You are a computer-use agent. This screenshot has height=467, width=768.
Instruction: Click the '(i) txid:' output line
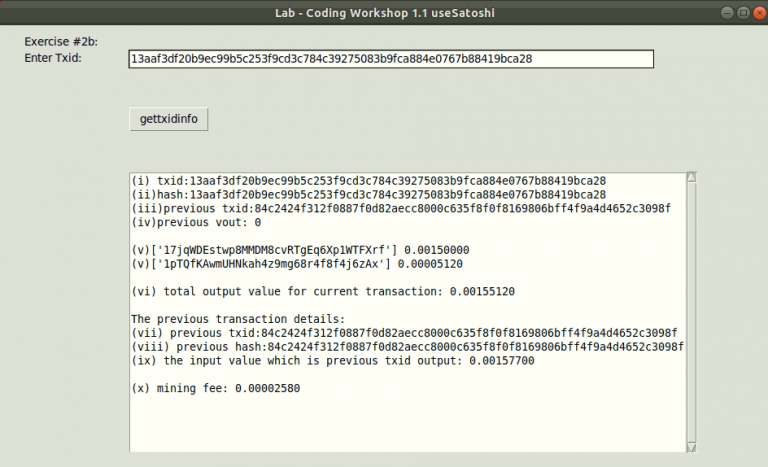(368, 181)
